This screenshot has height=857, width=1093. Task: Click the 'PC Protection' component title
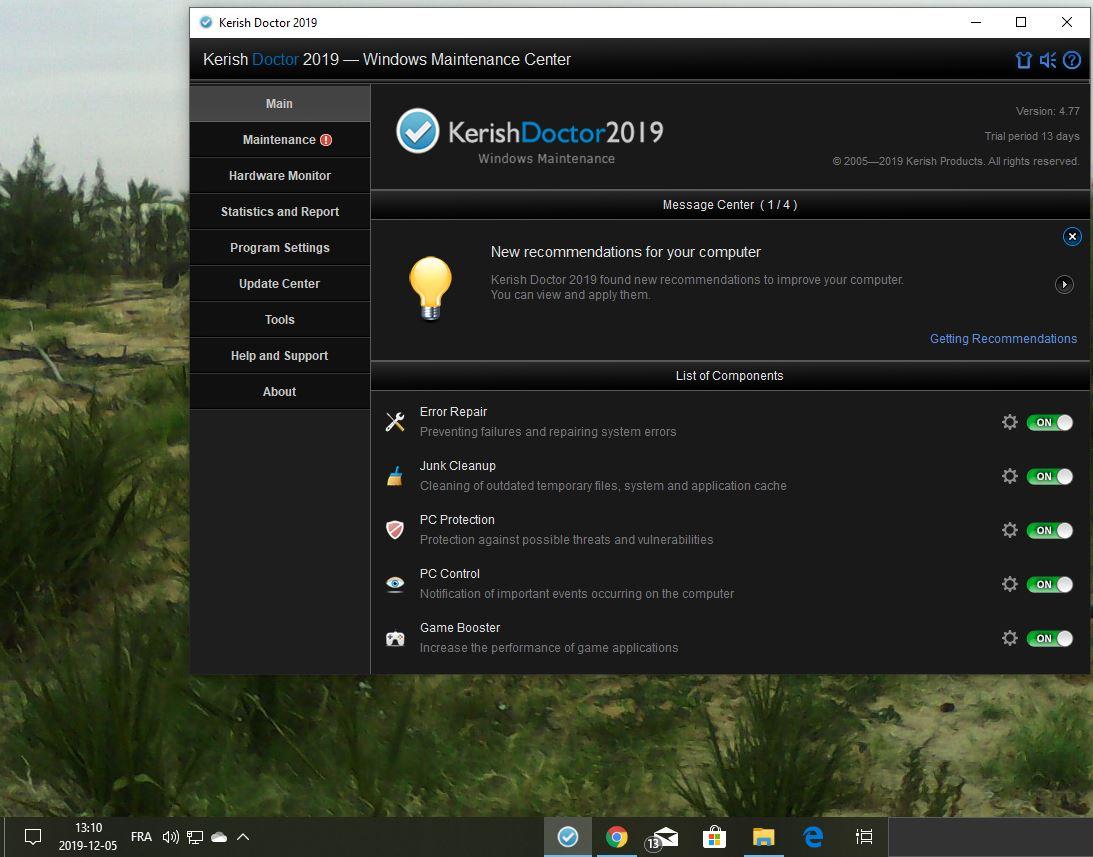[x=457, y=519]
